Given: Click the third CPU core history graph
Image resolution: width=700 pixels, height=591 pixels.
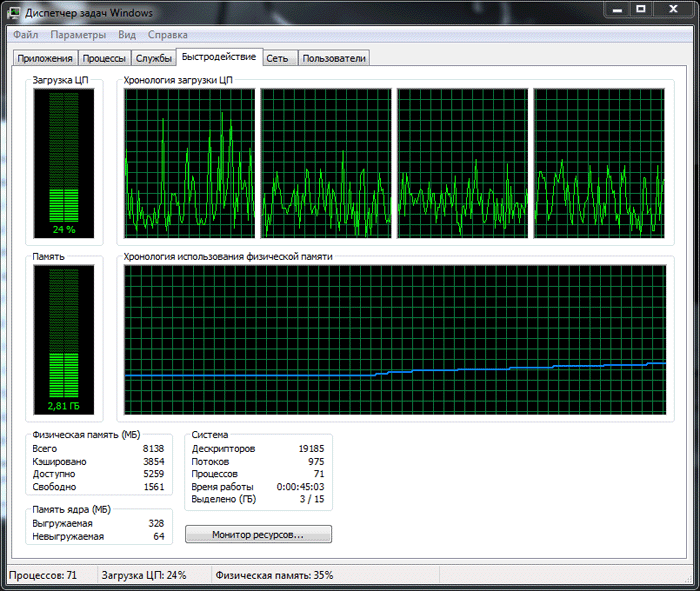Looking at the screenshot, I should [x=462, y=163].
